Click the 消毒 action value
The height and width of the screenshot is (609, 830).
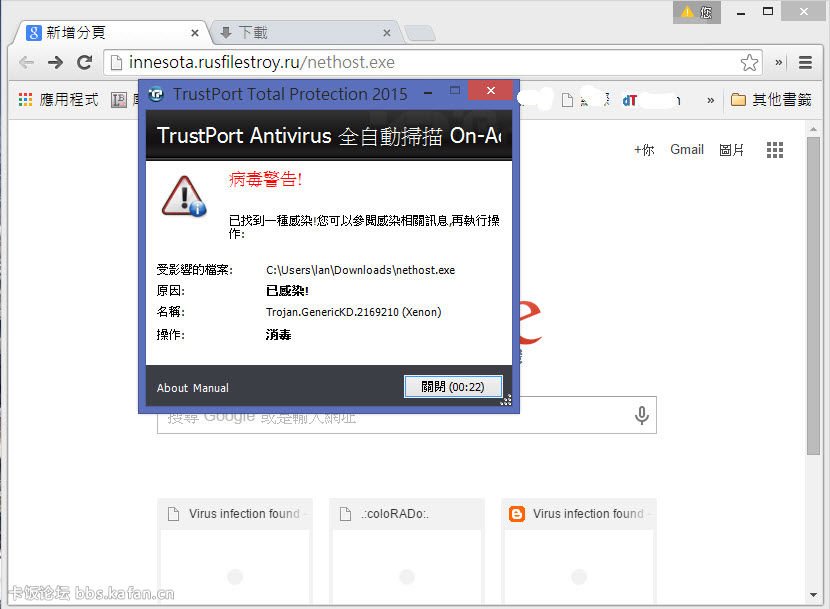click(278, 335)
